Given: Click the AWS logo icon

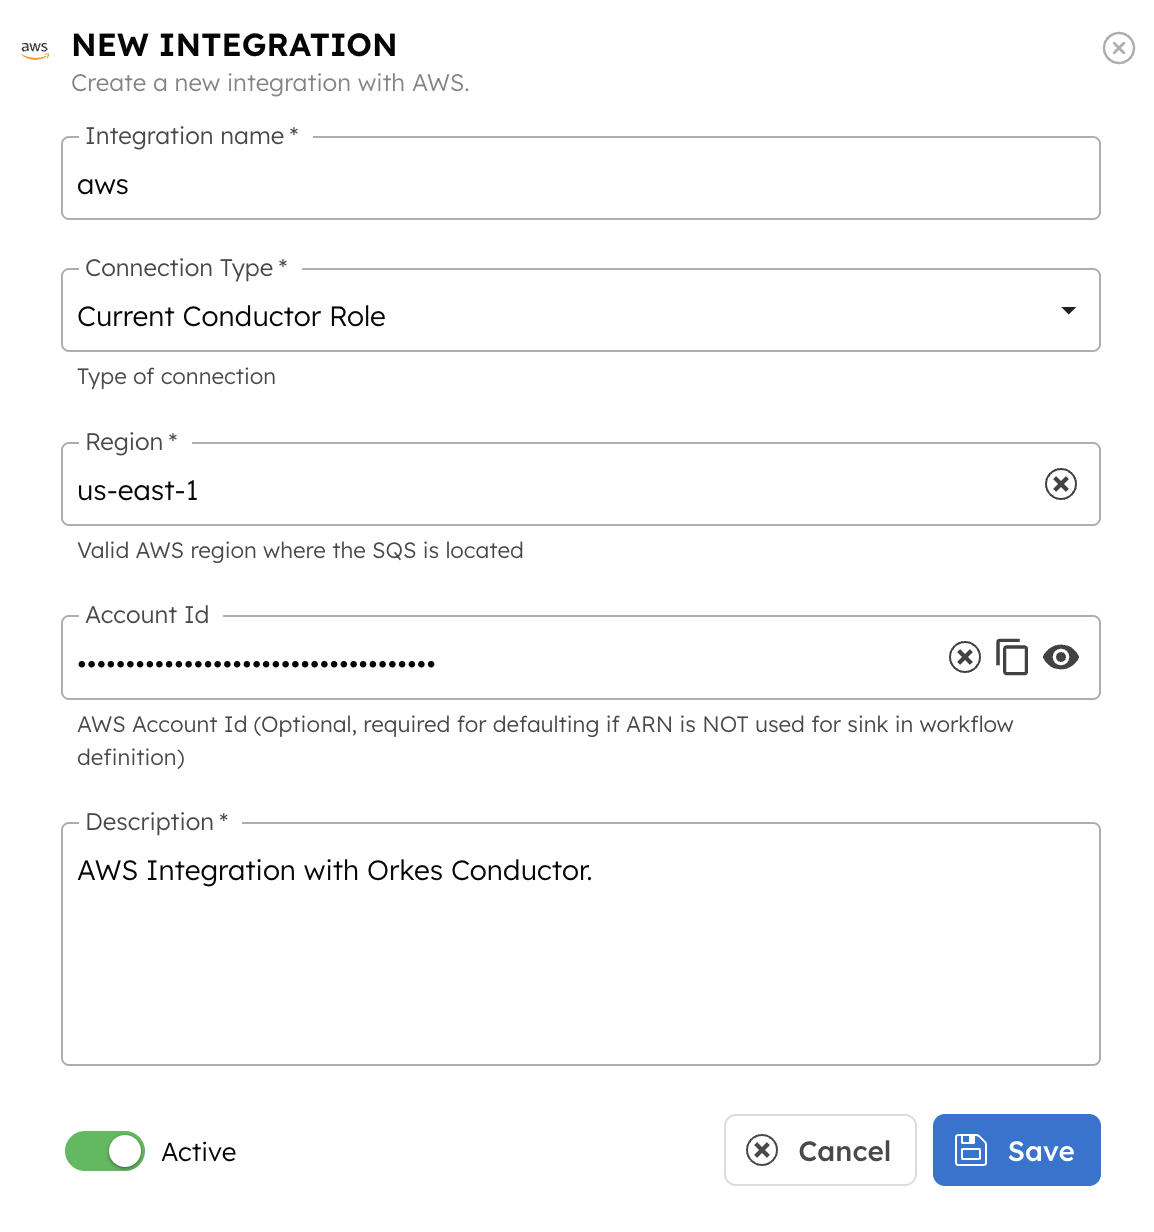Looking at the screenshot, I should pyautogui.click(x=34, y=48).
